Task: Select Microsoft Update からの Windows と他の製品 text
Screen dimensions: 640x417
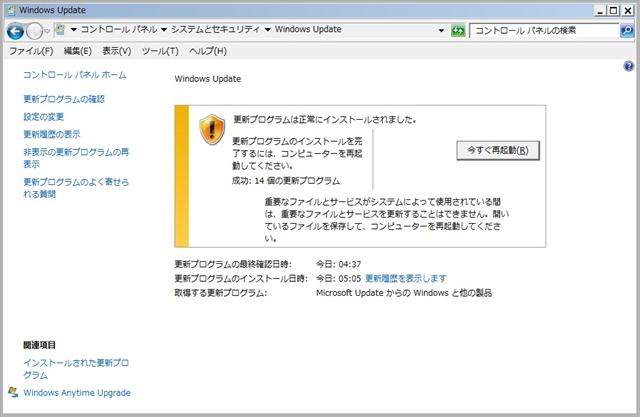Action: 404,293
